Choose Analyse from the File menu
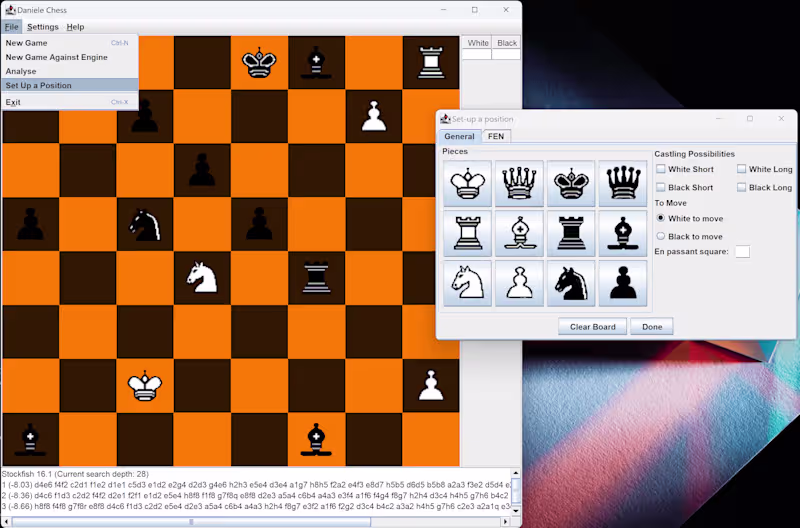The width and height of the screenshot is (800, 528). click(x=69, y=71)
